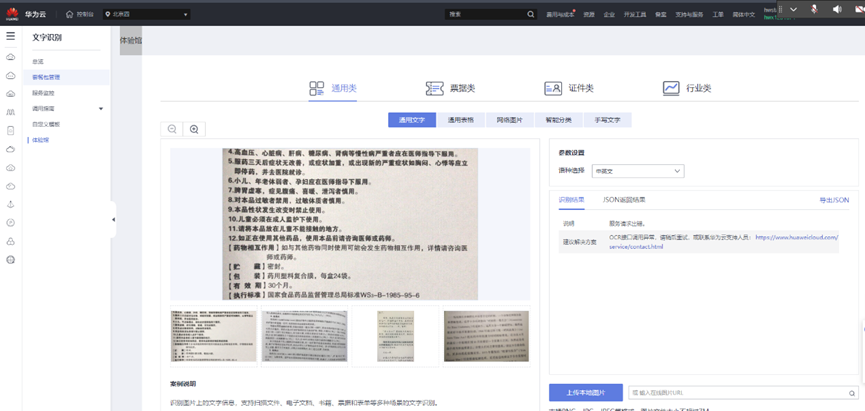Zoom in the preview image
This screenshot has width=865, height=411.
point(194,129)
